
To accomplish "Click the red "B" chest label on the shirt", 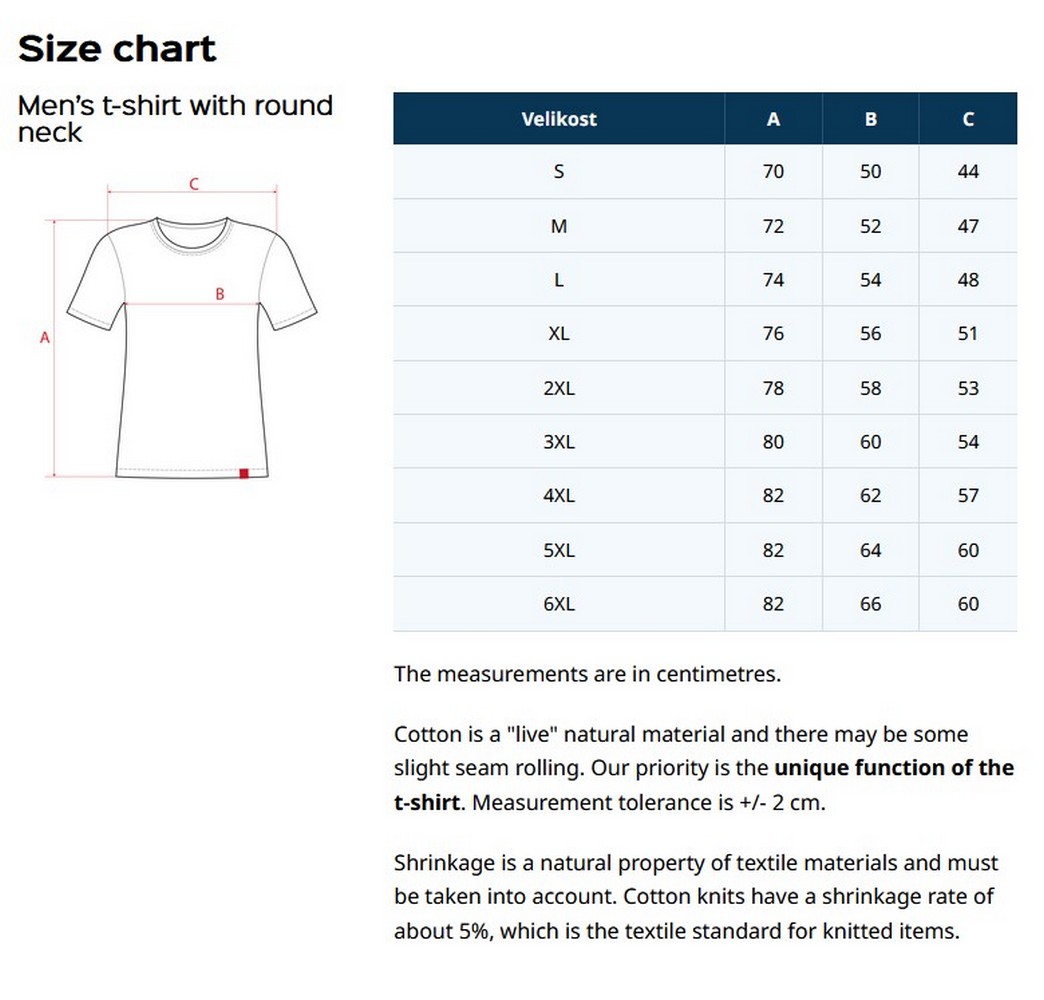I will [x=220, y=294].
